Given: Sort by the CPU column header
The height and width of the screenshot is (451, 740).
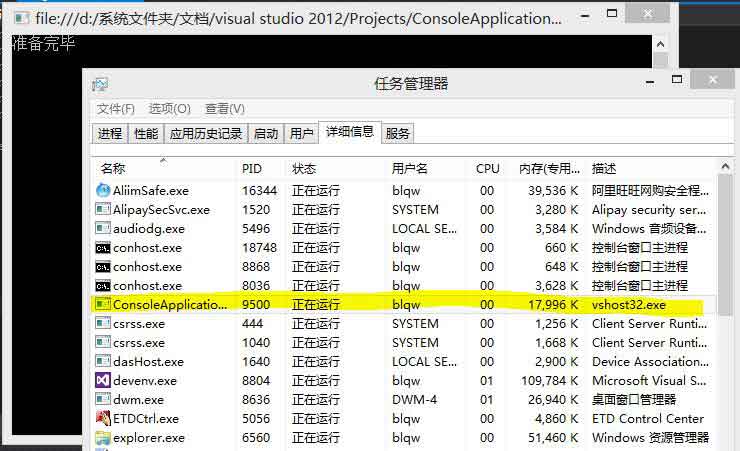Looking at the screenshot, I should tap(488, 169).
